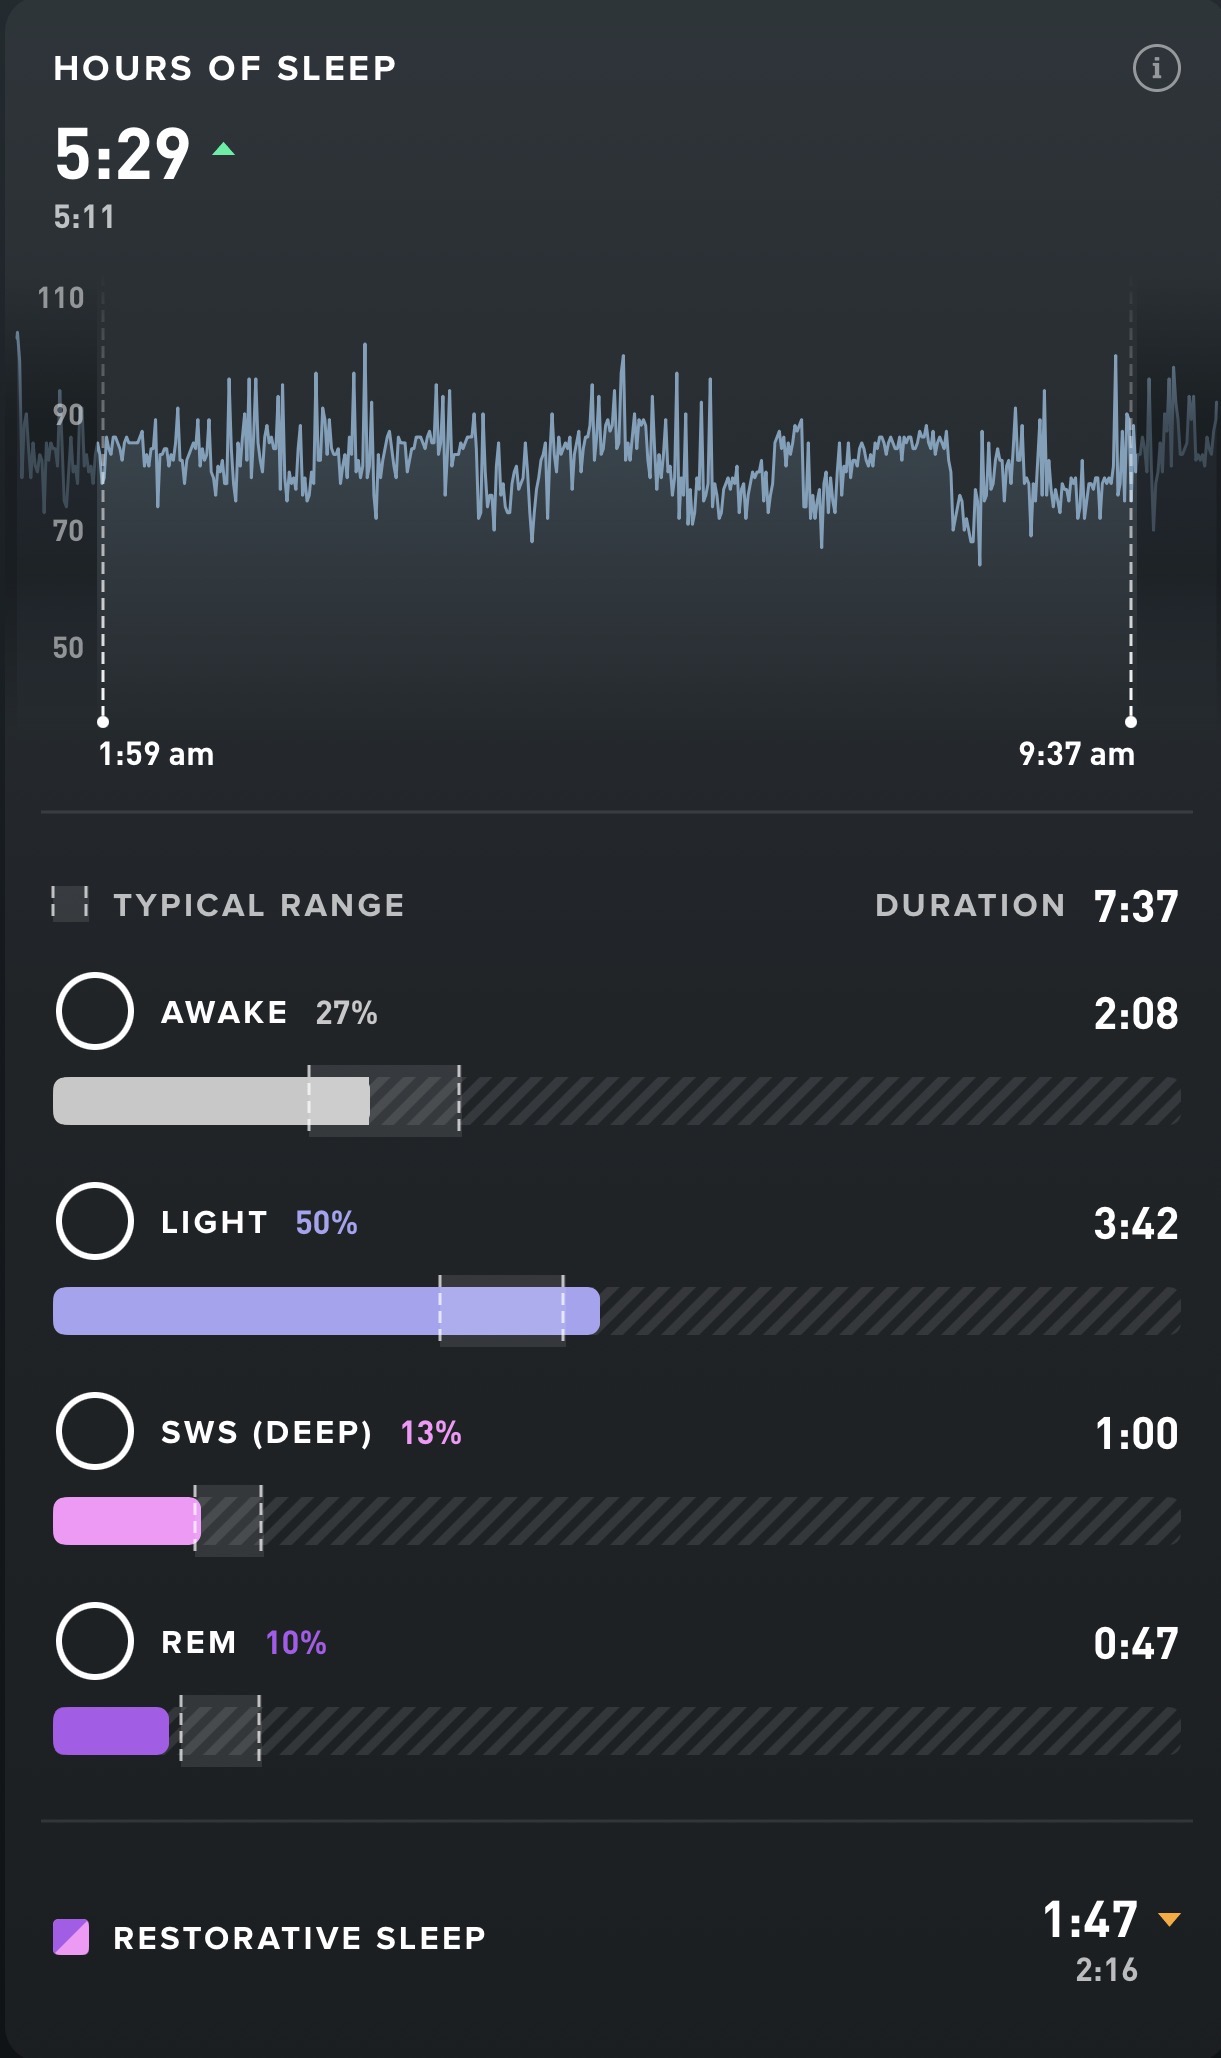Click the Typical Range legend icon
Screen dimensions: 1221x2058
70,904
